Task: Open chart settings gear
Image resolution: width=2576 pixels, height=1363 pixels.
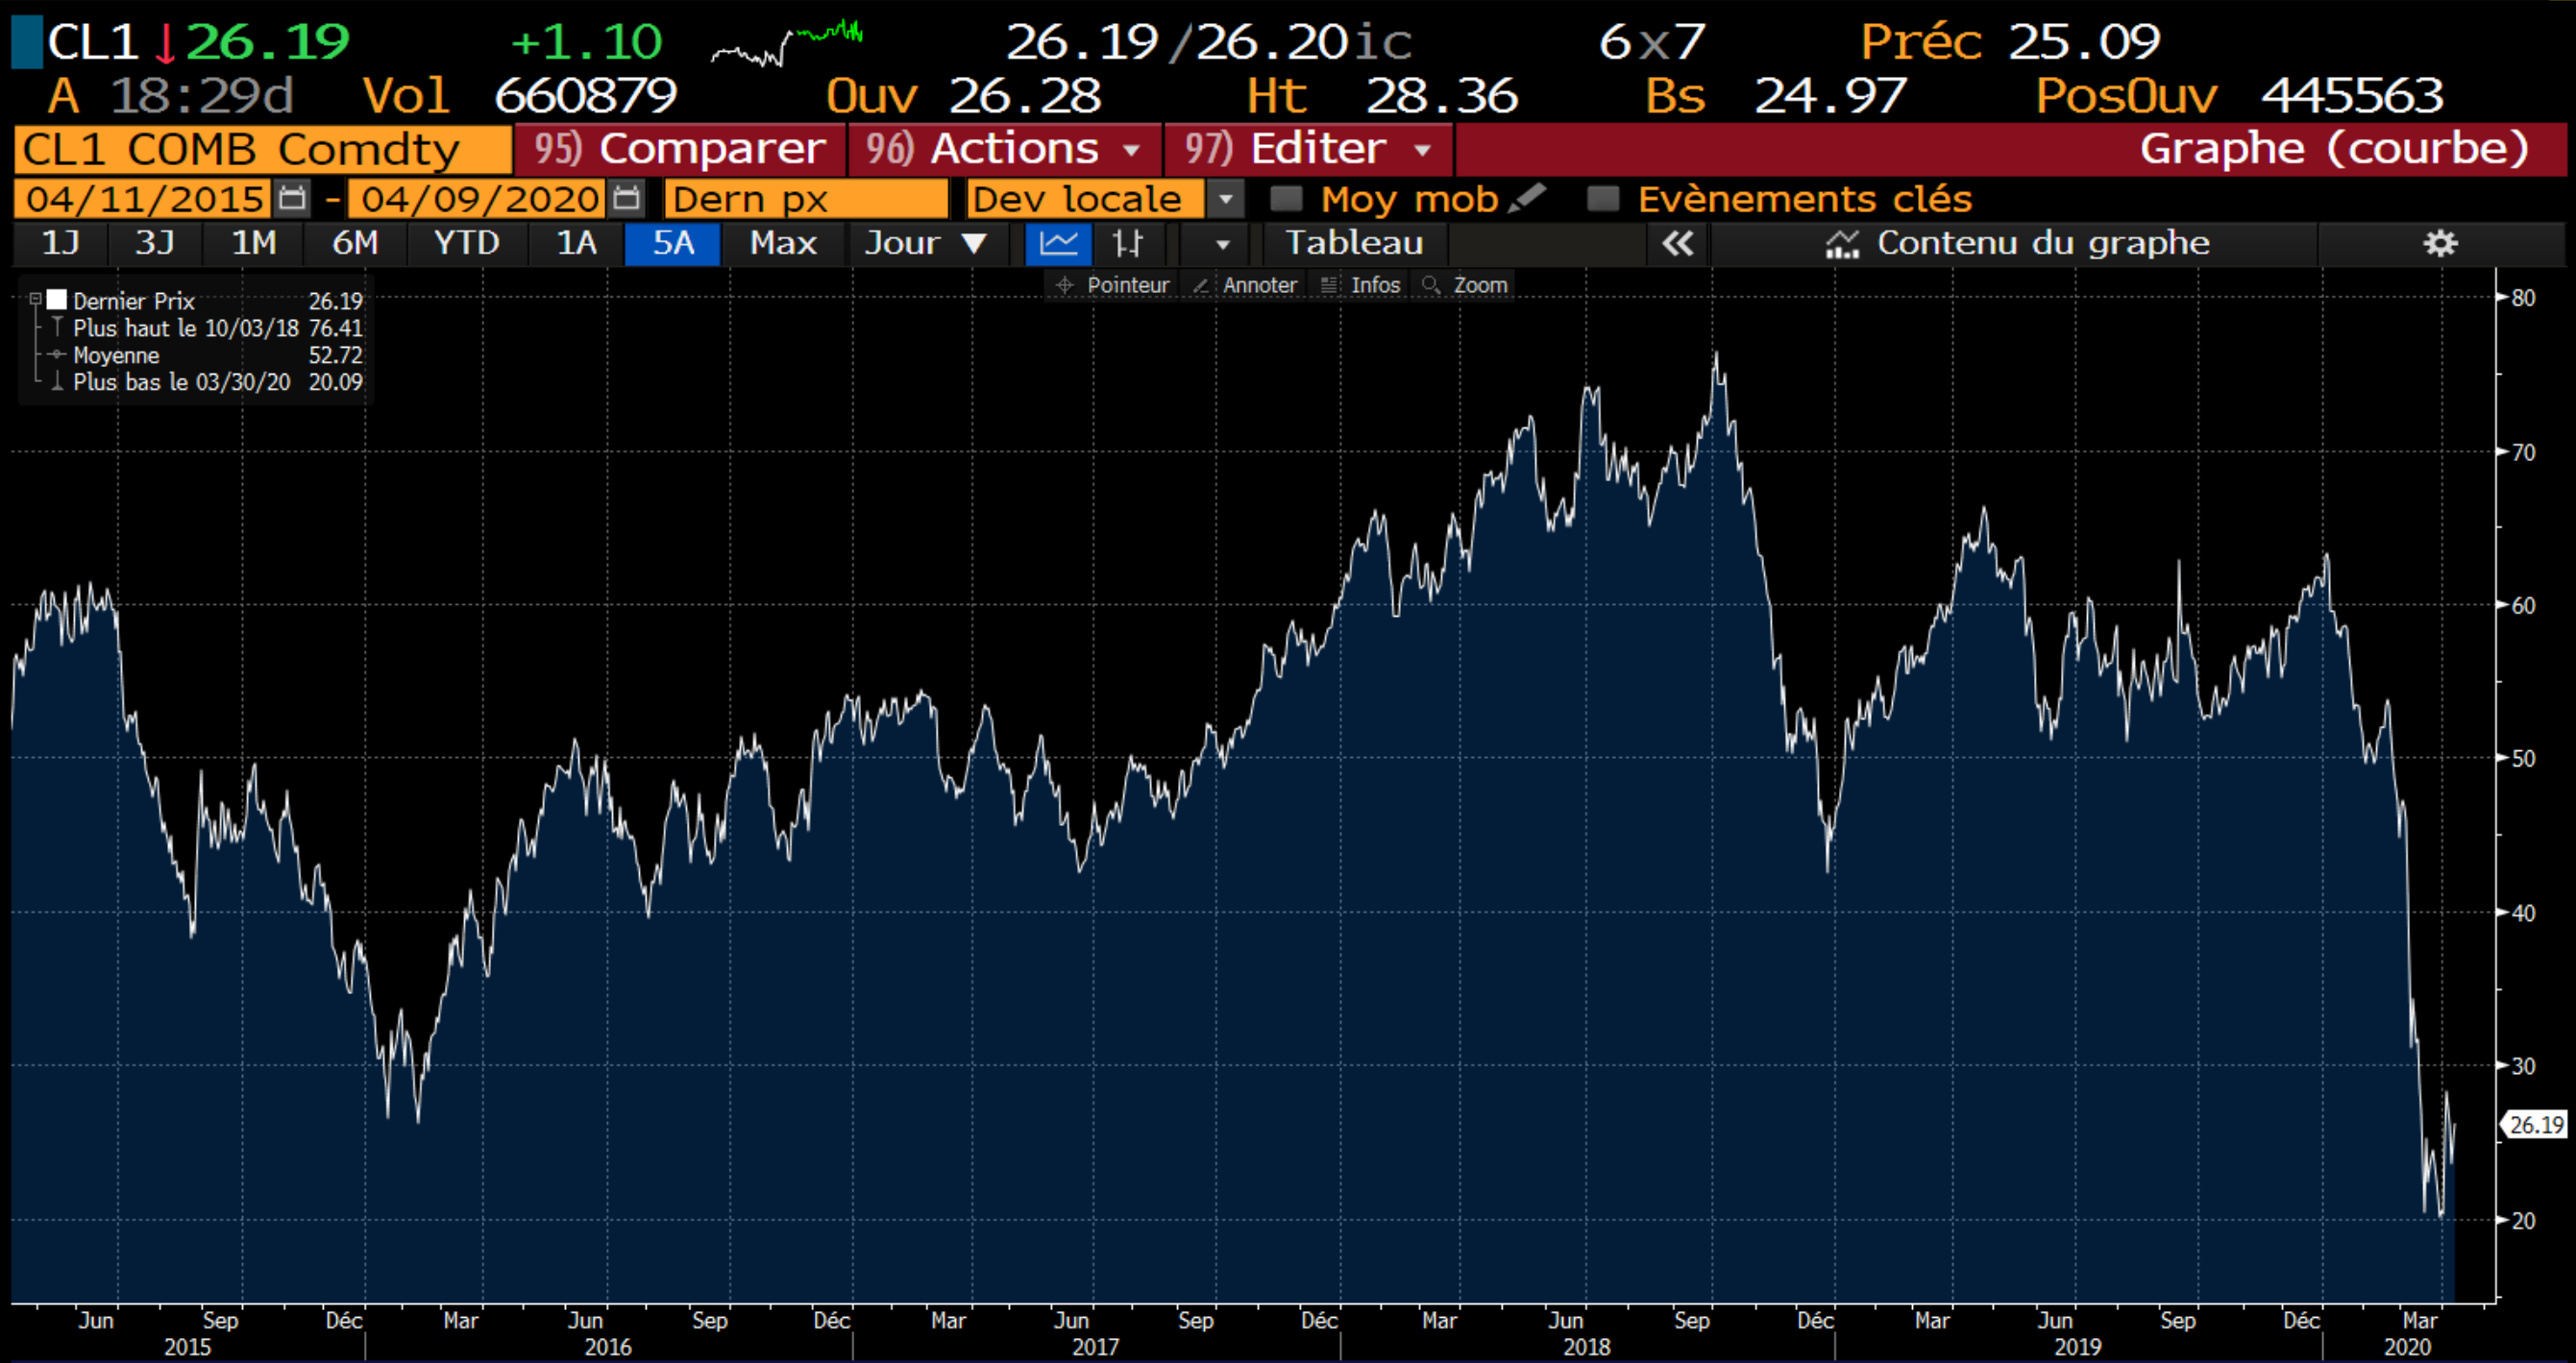Action: tap(2440, 243)
